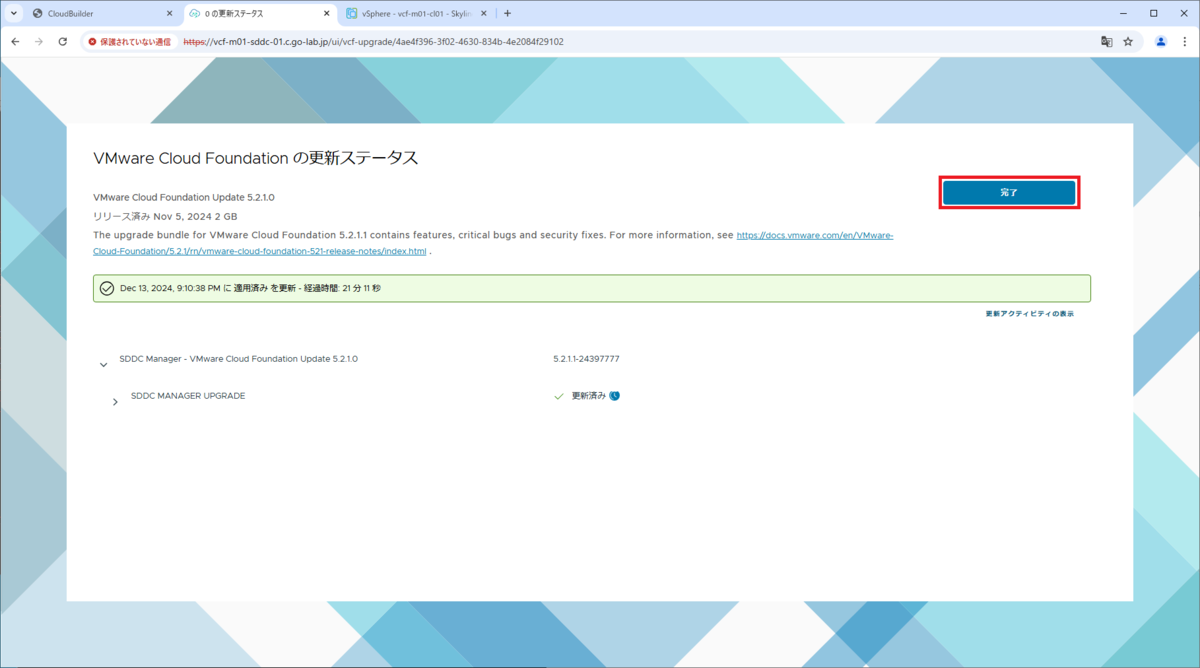Click the green check next to 更新済み
This screenshot has width=1200, height=668.
pyautogui.click(x=559, y=396)
